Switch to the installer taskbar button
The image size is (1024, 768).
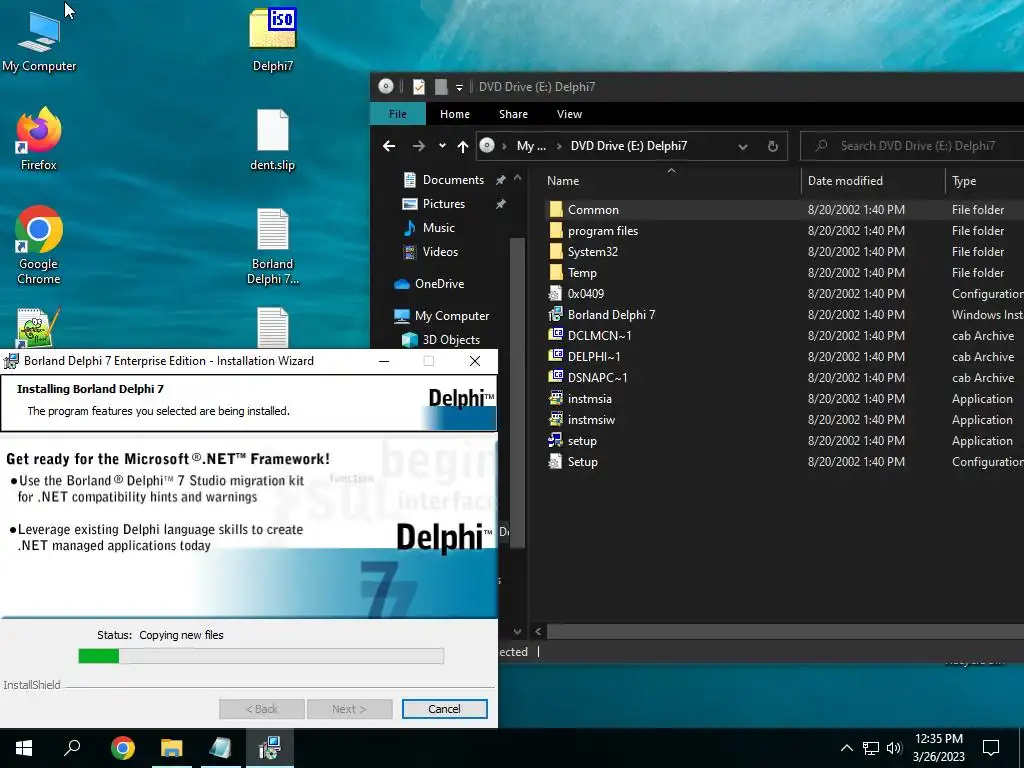pos(269,748)
